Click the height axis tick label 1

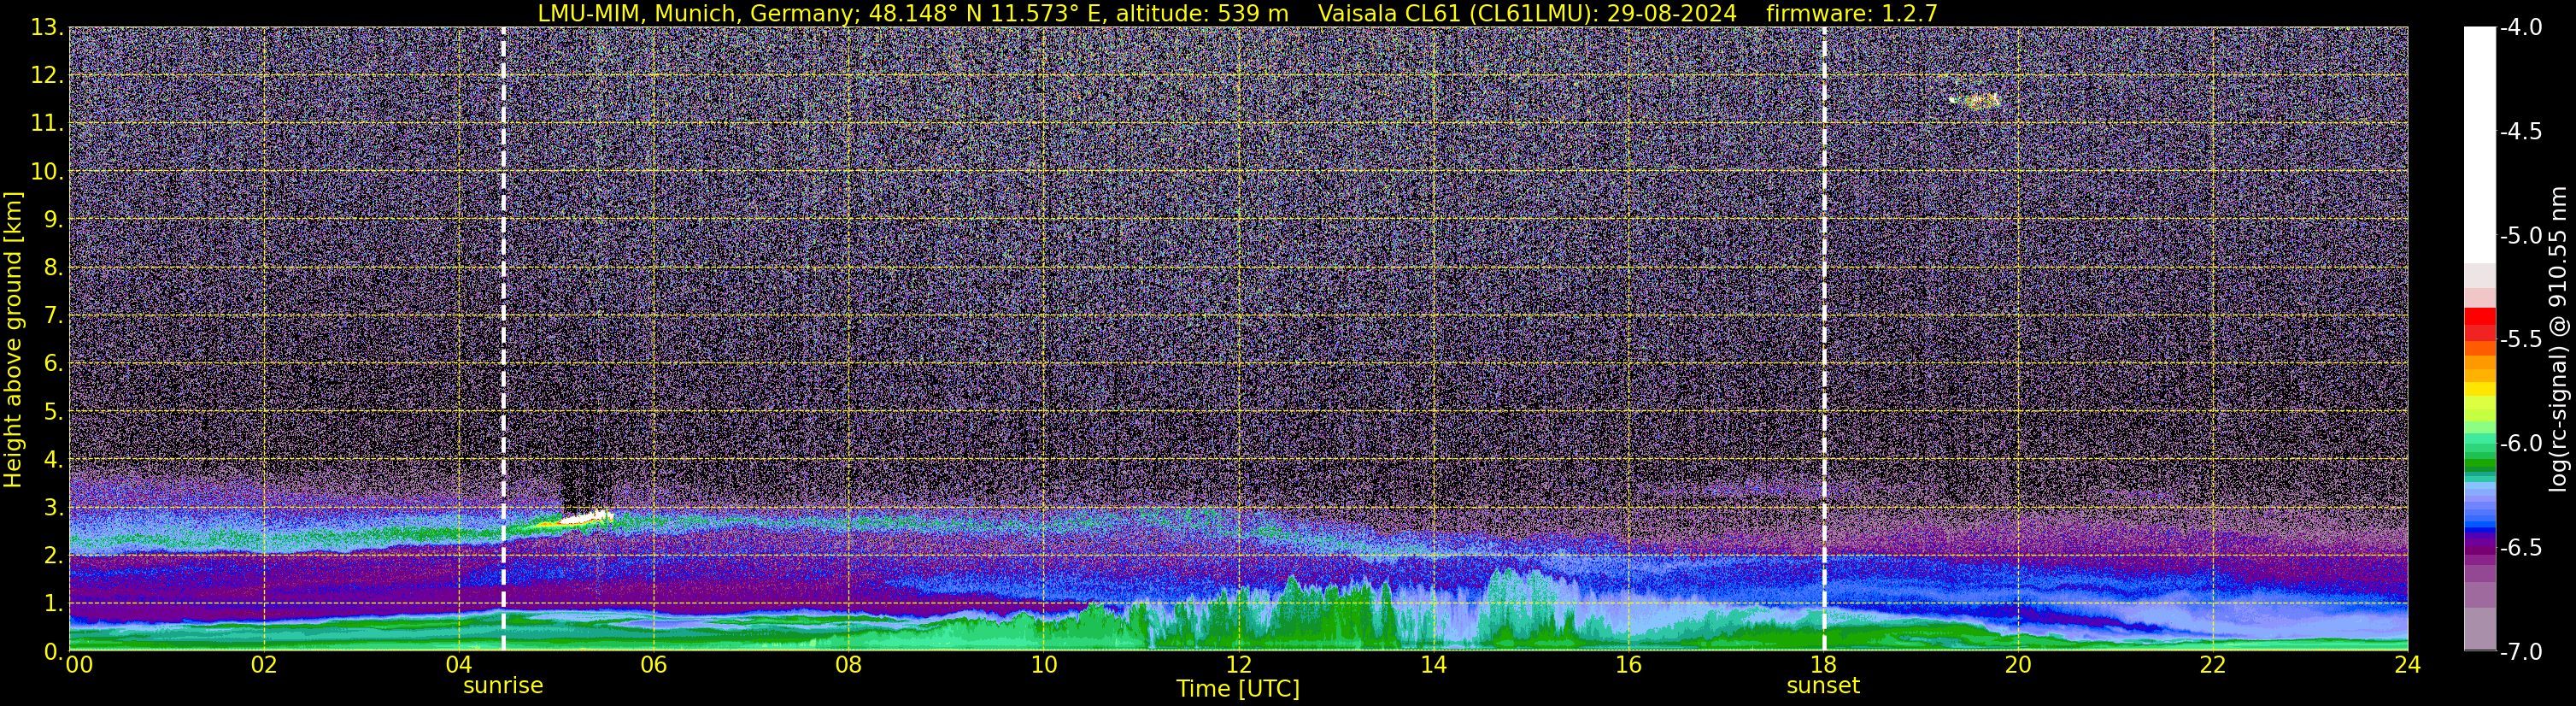click(x=53, y=603)
